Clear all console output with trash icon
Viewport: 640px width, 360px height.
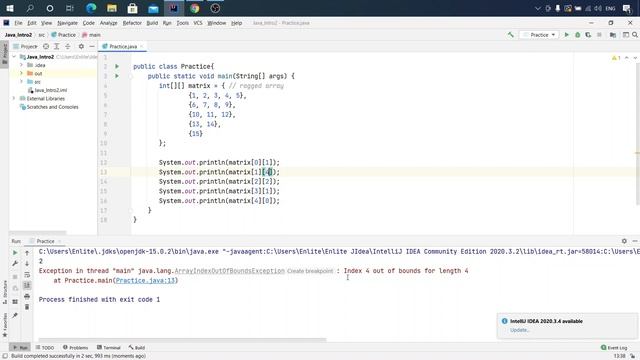(x=27, y=307)
